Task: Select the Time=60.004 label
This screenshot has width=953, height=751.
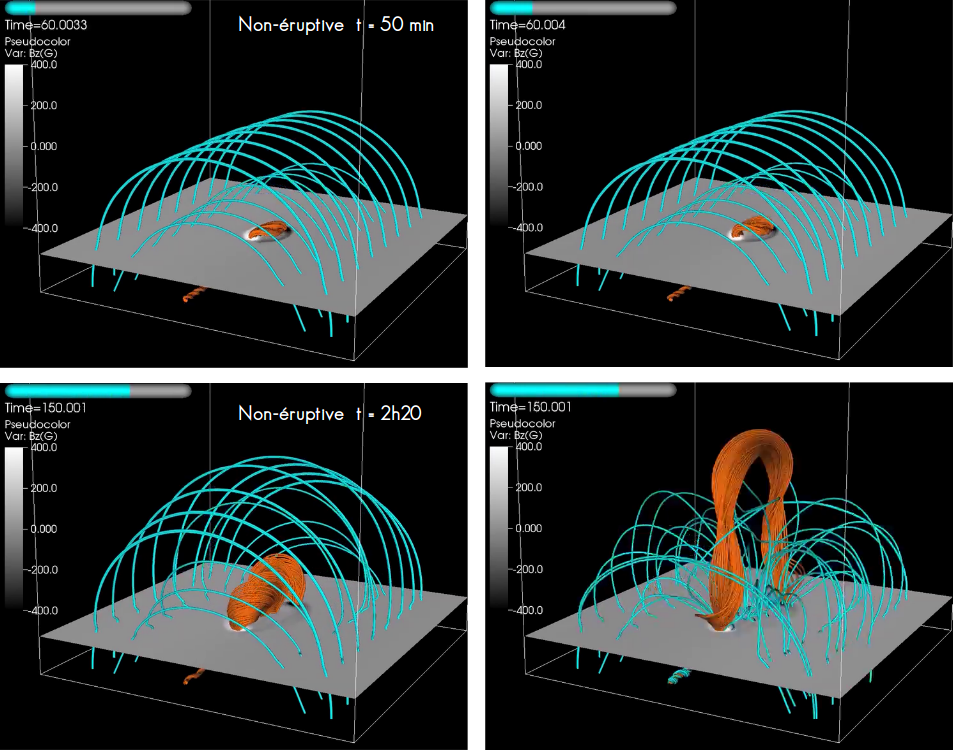Action: (x=526, y=25)
